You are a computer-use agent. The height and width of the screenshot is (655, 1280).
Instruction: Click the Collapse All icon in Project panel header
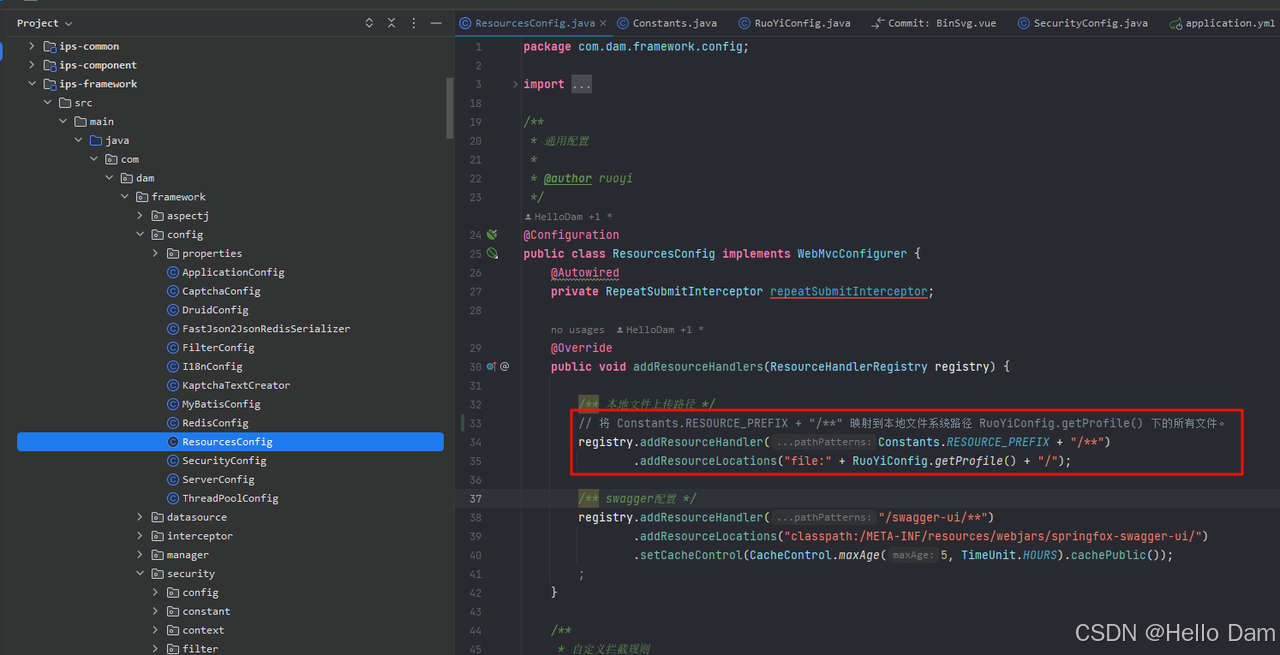tap(391, 23)
